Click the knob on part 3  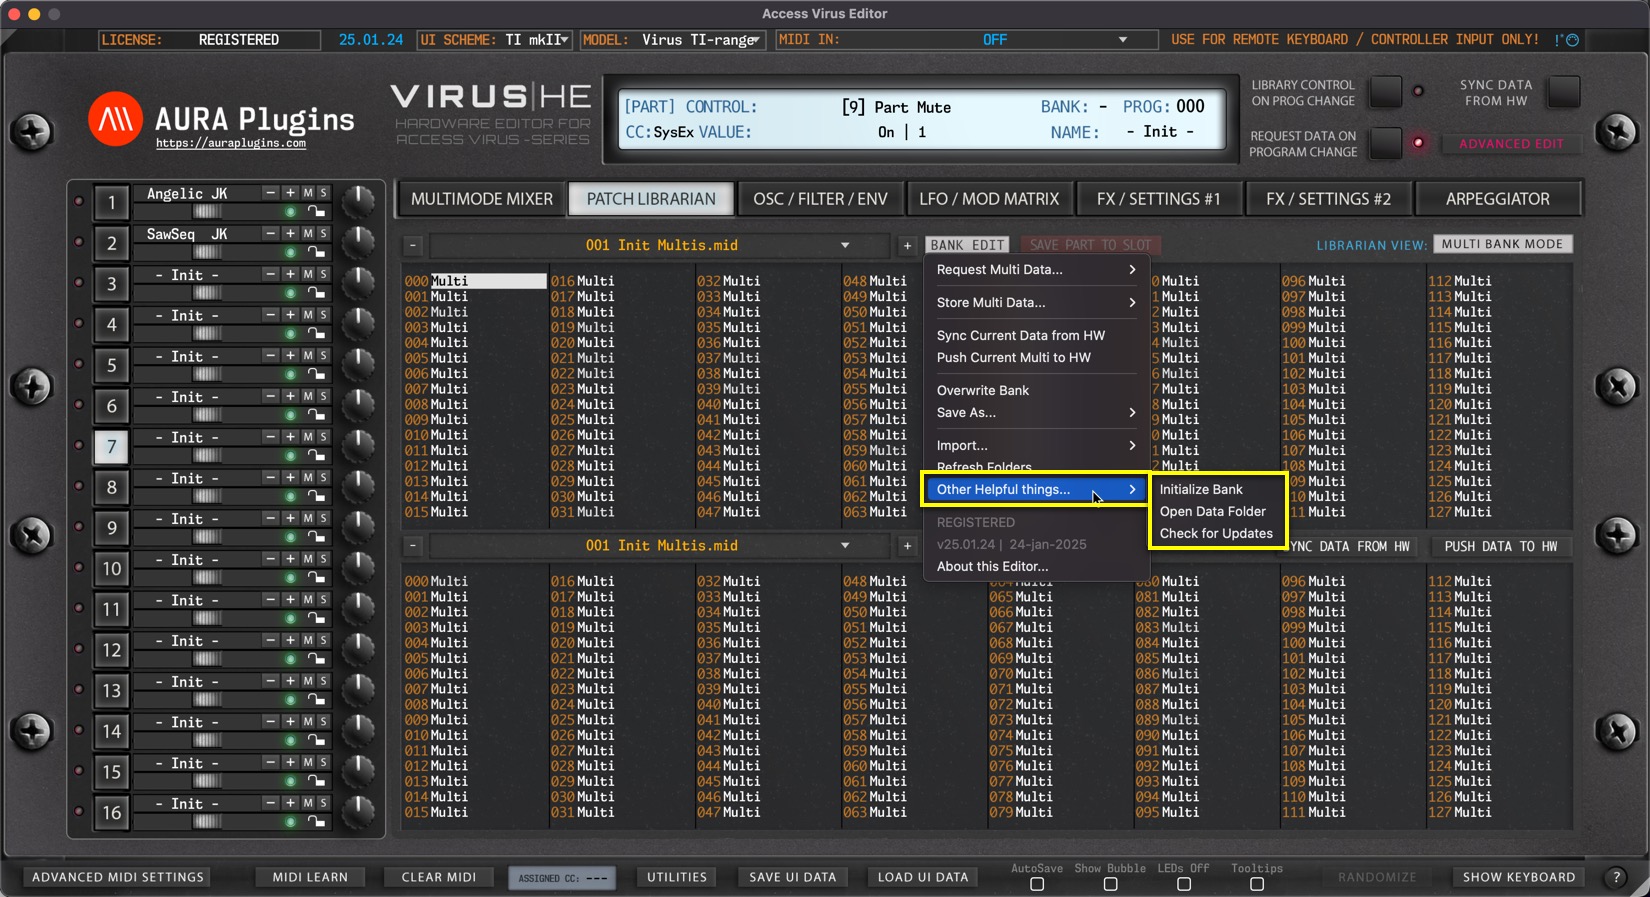(x=357, y=283)
